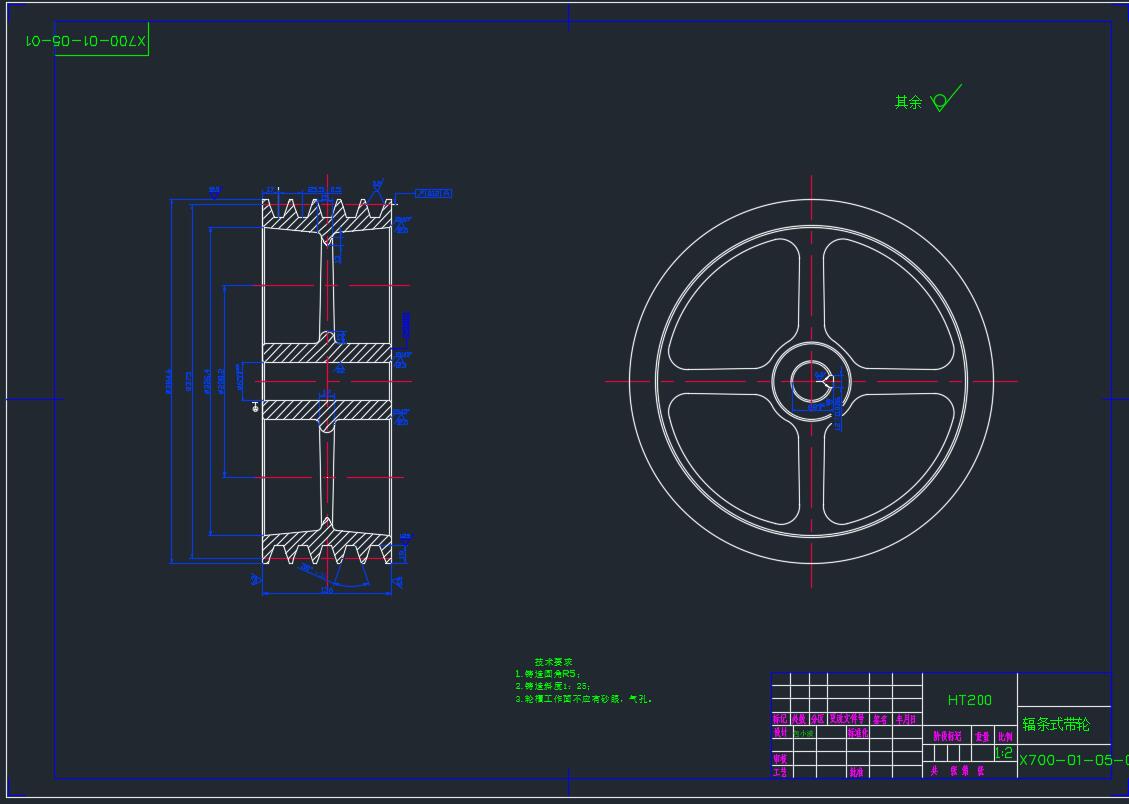Select the third technical note about sand holes
This screenshot has height=804, width=1129.
pyautogui.click(x=583, y=699)
